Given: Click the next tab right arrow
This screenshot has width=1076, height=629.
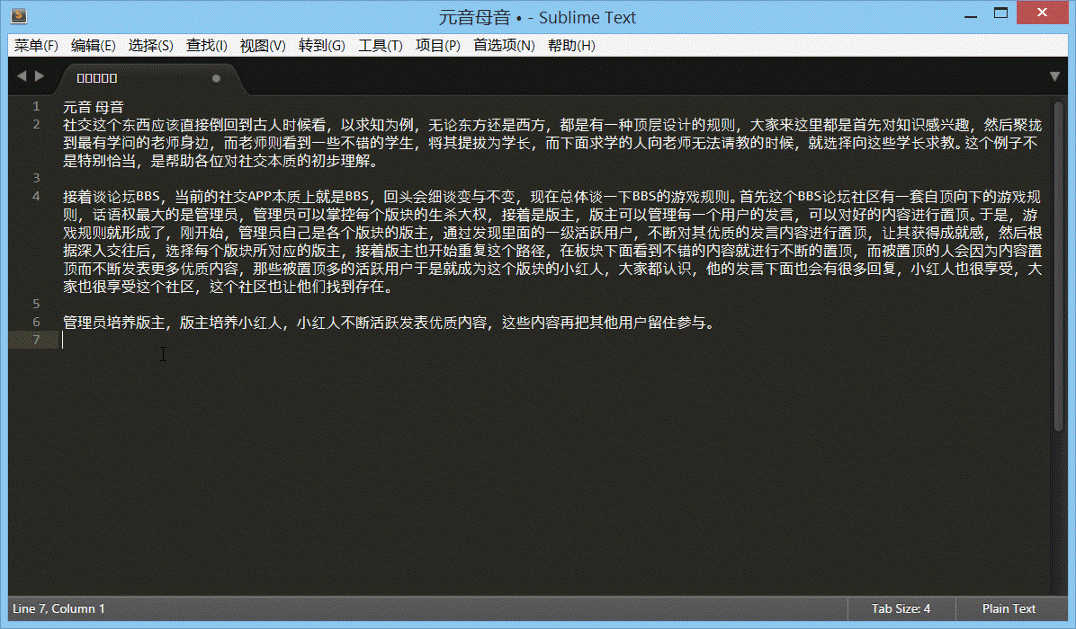Looking at the screenshot, I should pyautogui.click(x=40, y=76).
